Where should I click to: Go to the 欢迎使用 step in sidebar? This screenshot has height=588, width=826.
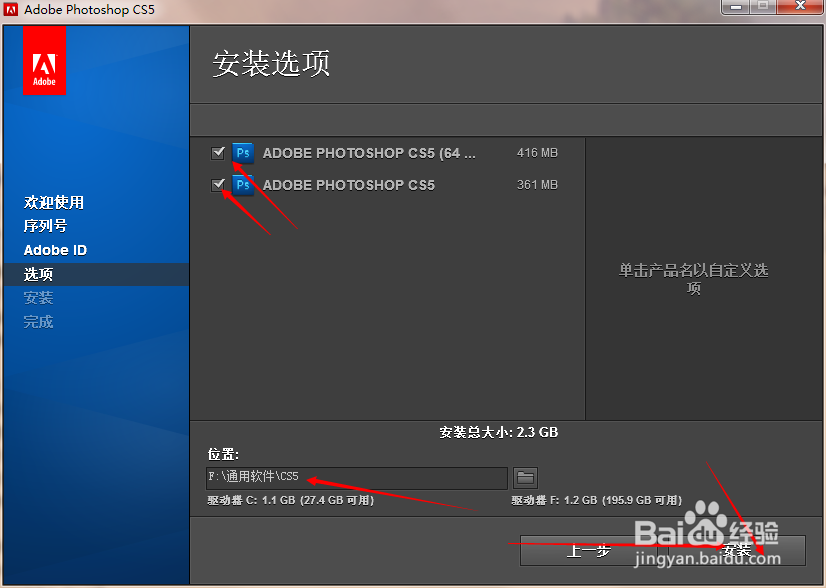coord(54,202)
